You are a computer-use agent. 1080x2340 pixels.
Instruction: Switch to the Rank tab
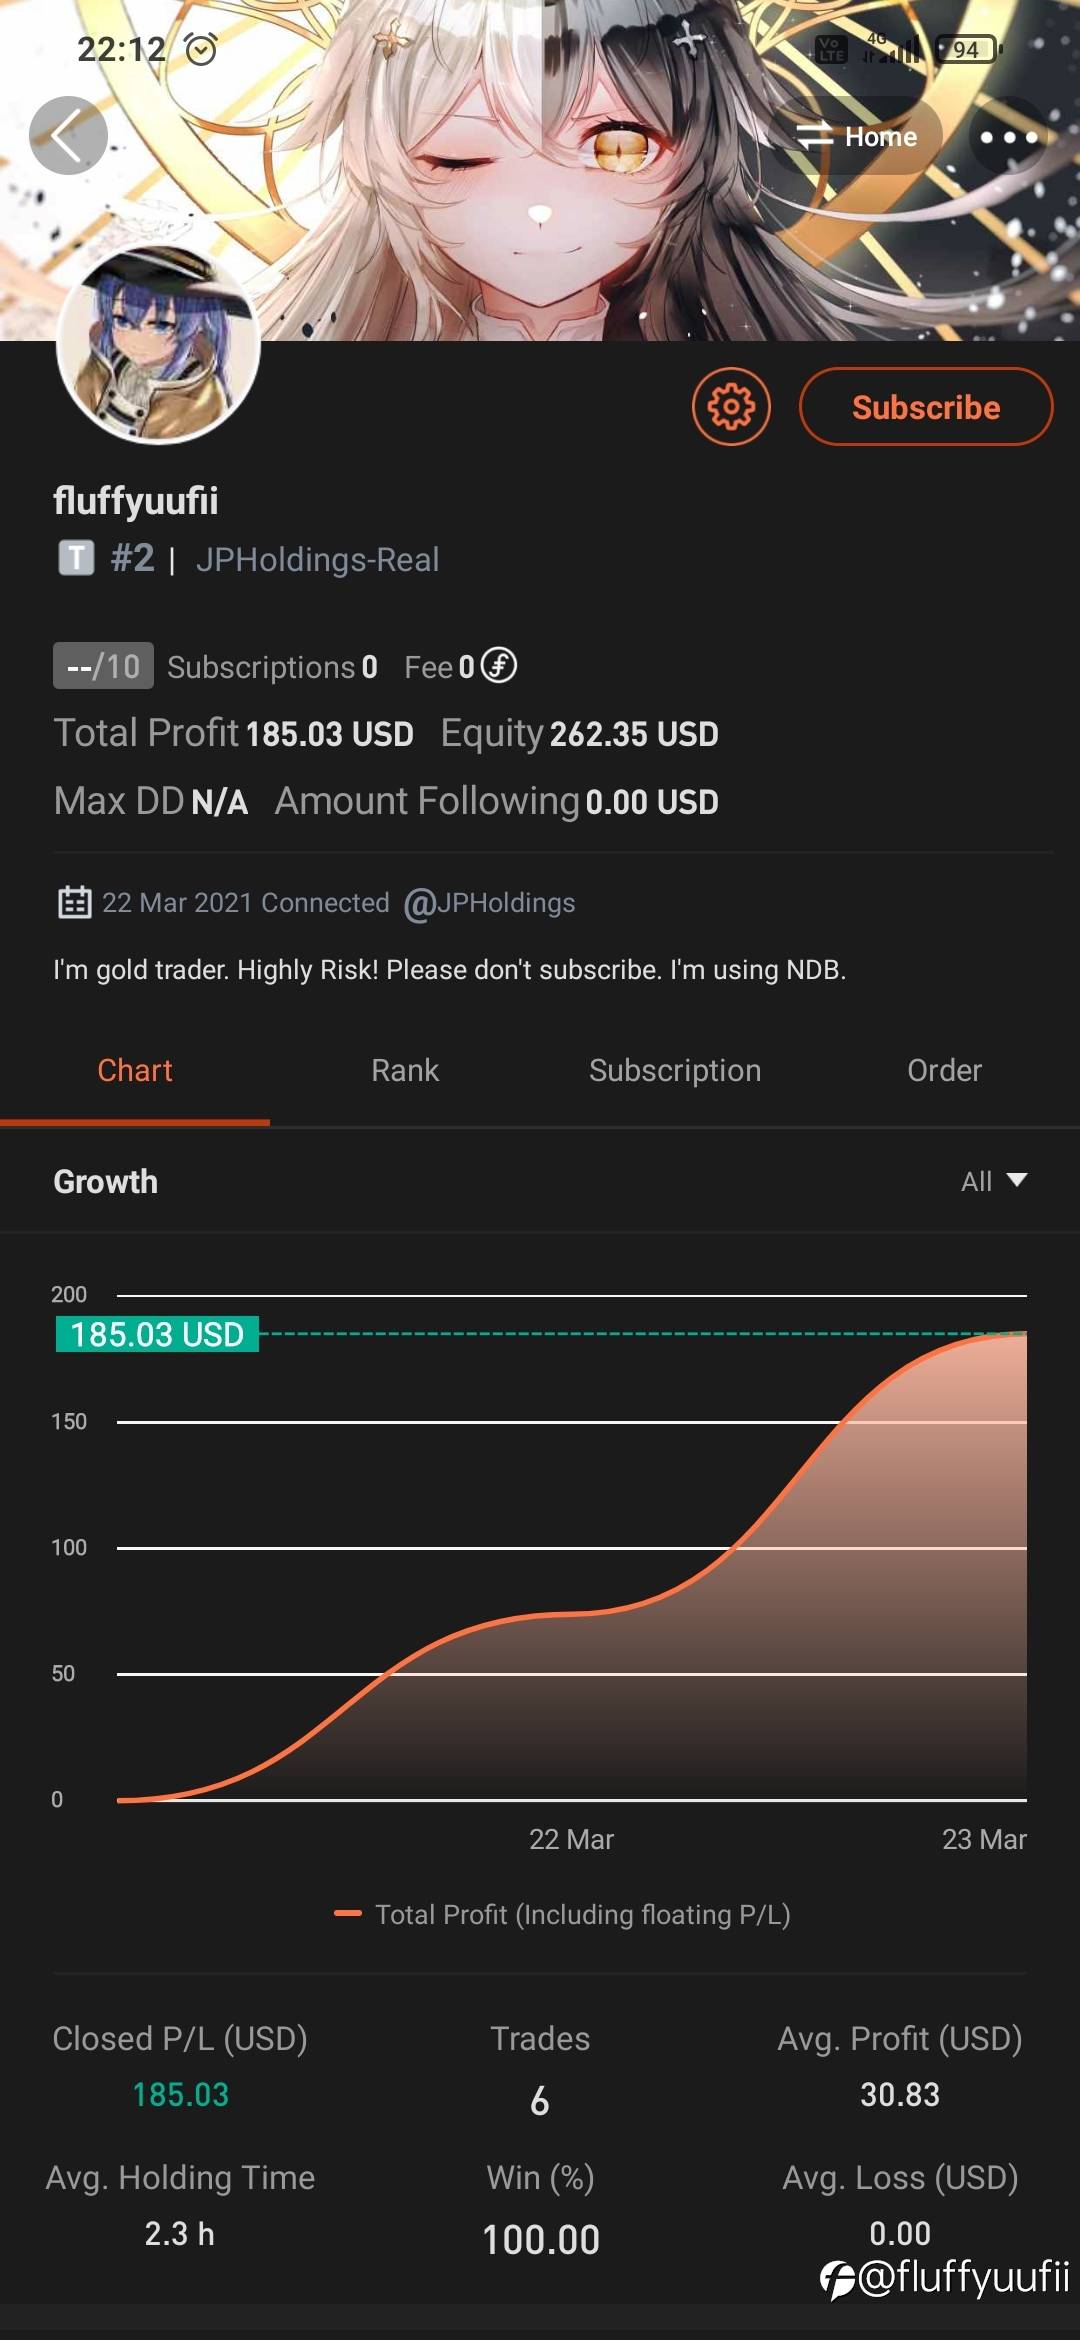click(x=405, y=1070)
